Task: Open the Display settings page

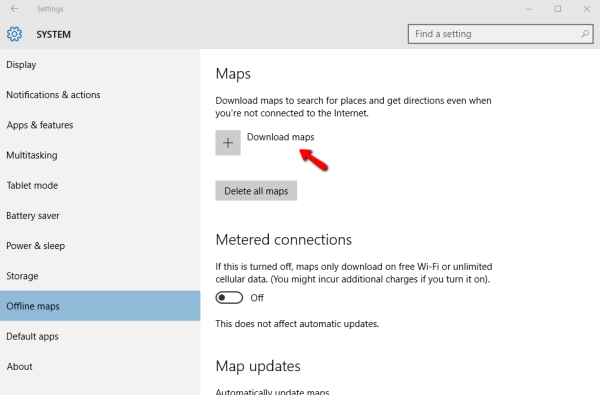Action: coord(100,65)
